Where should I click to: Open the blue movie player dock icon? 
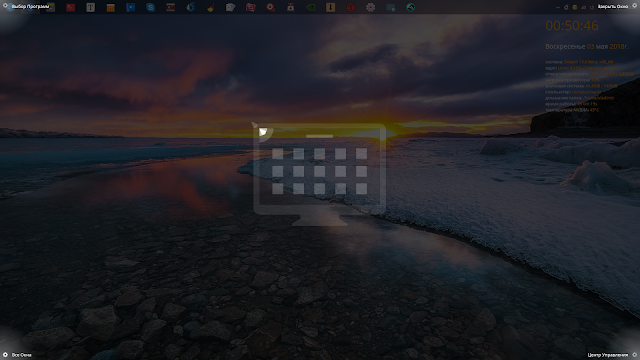[131, 7]
